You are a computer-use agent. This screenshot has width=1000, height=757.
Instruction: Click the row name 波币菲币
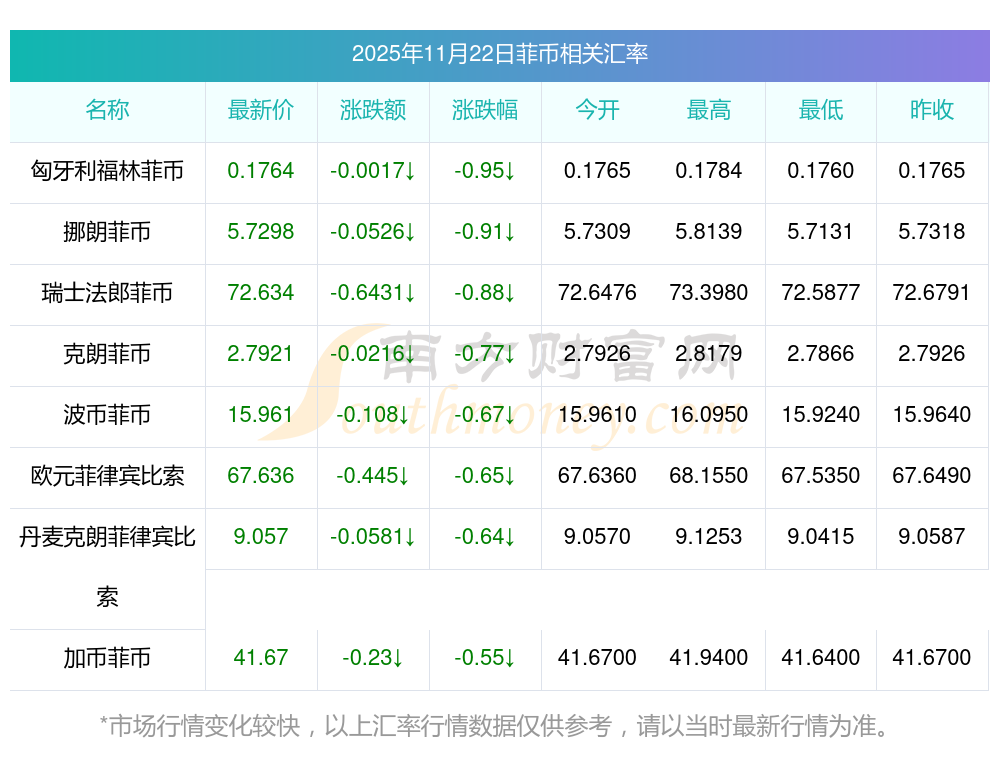coord(107,415)
